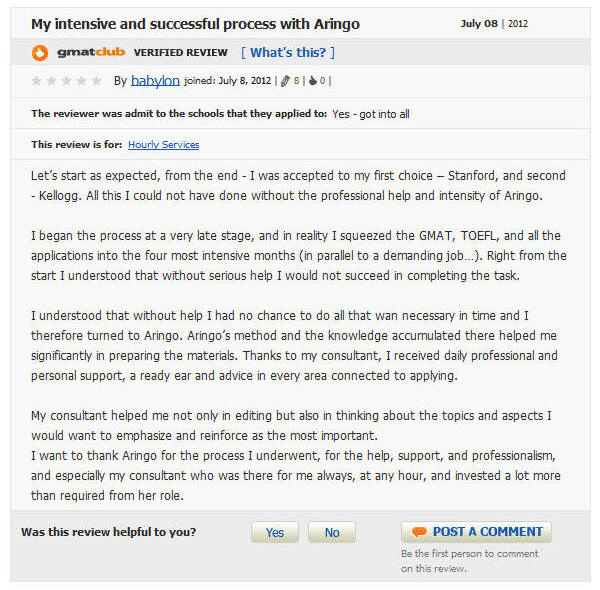Screen dimensions: 600x590
Task: Click the pencil posts count icon
Action: pos(285,81)
